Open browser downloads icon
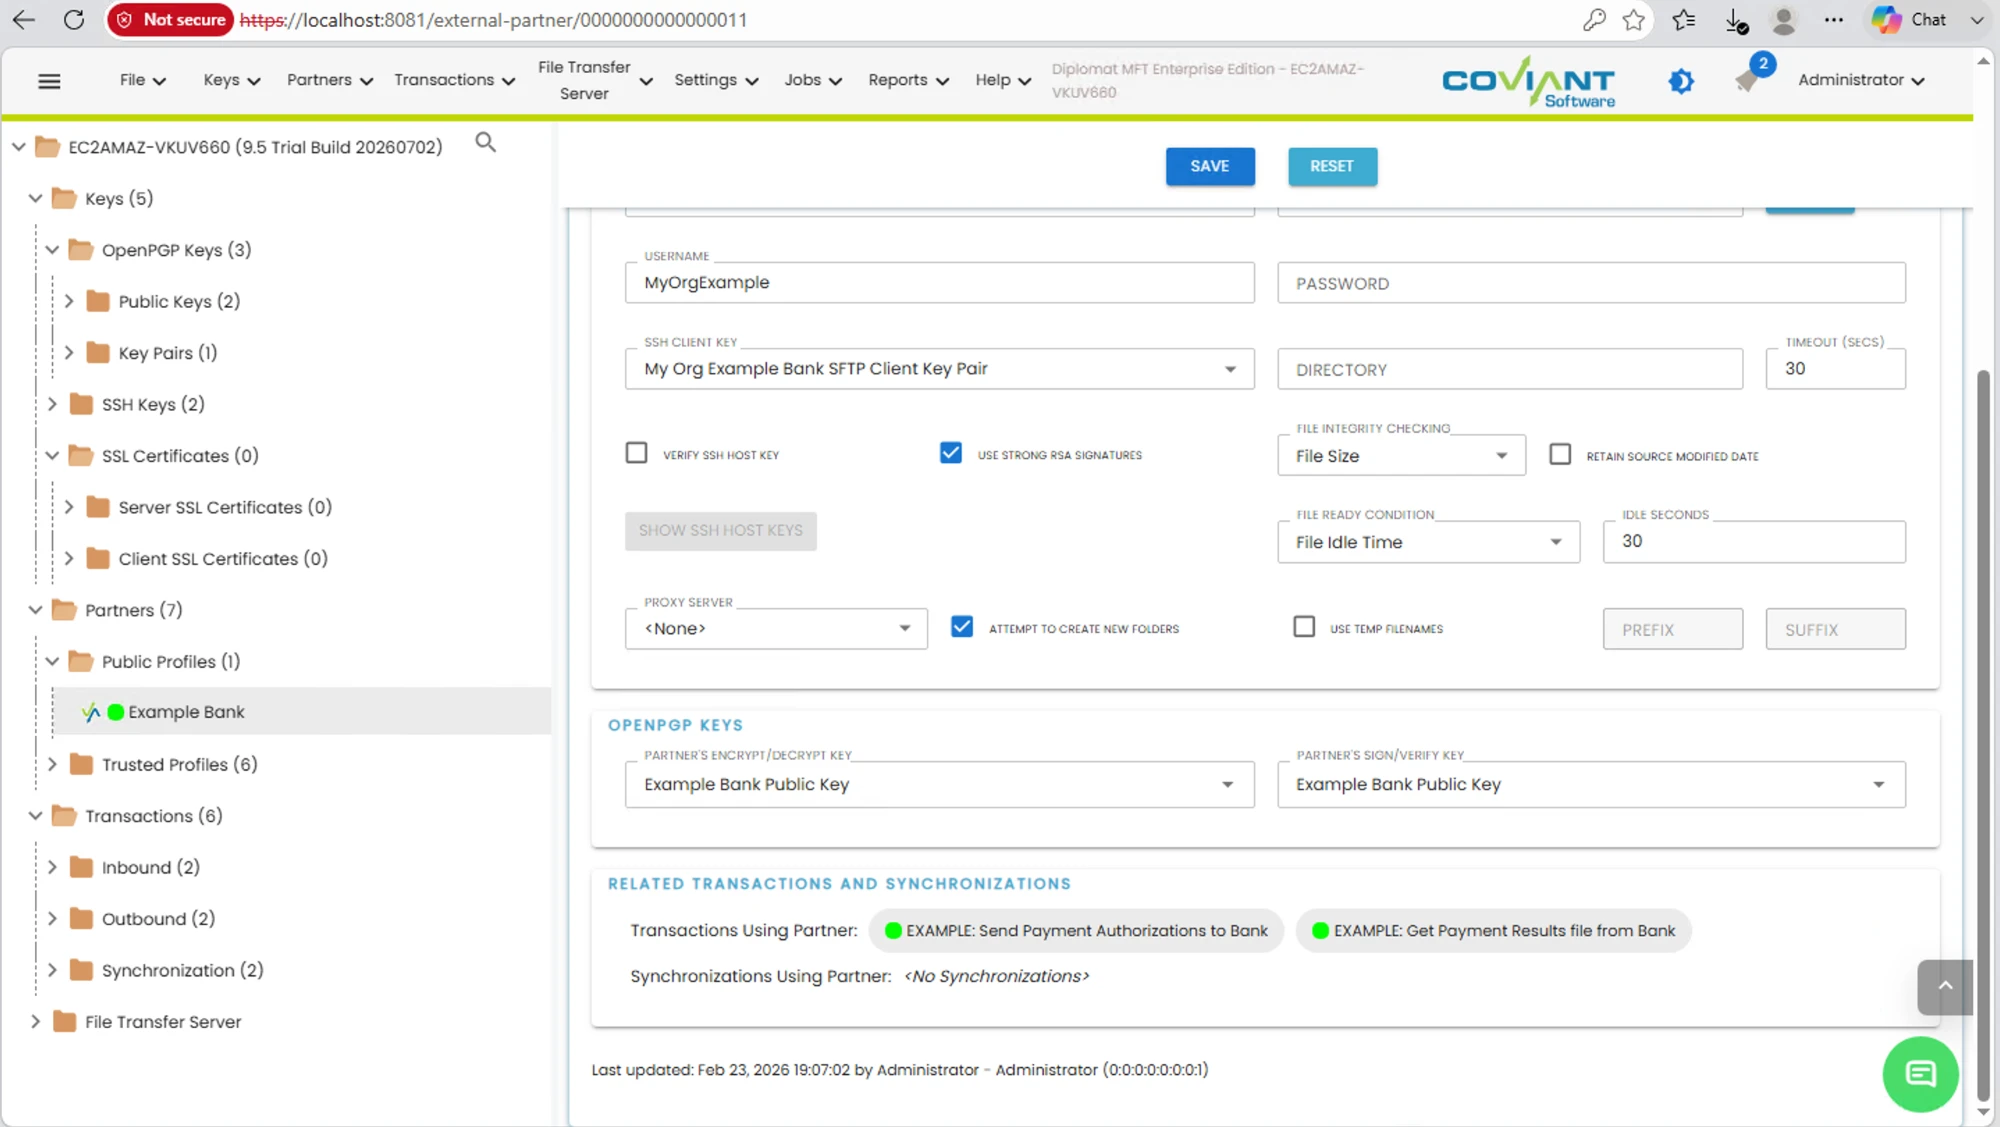Screen dimensions: 2000x1127 pos(1737,20)
